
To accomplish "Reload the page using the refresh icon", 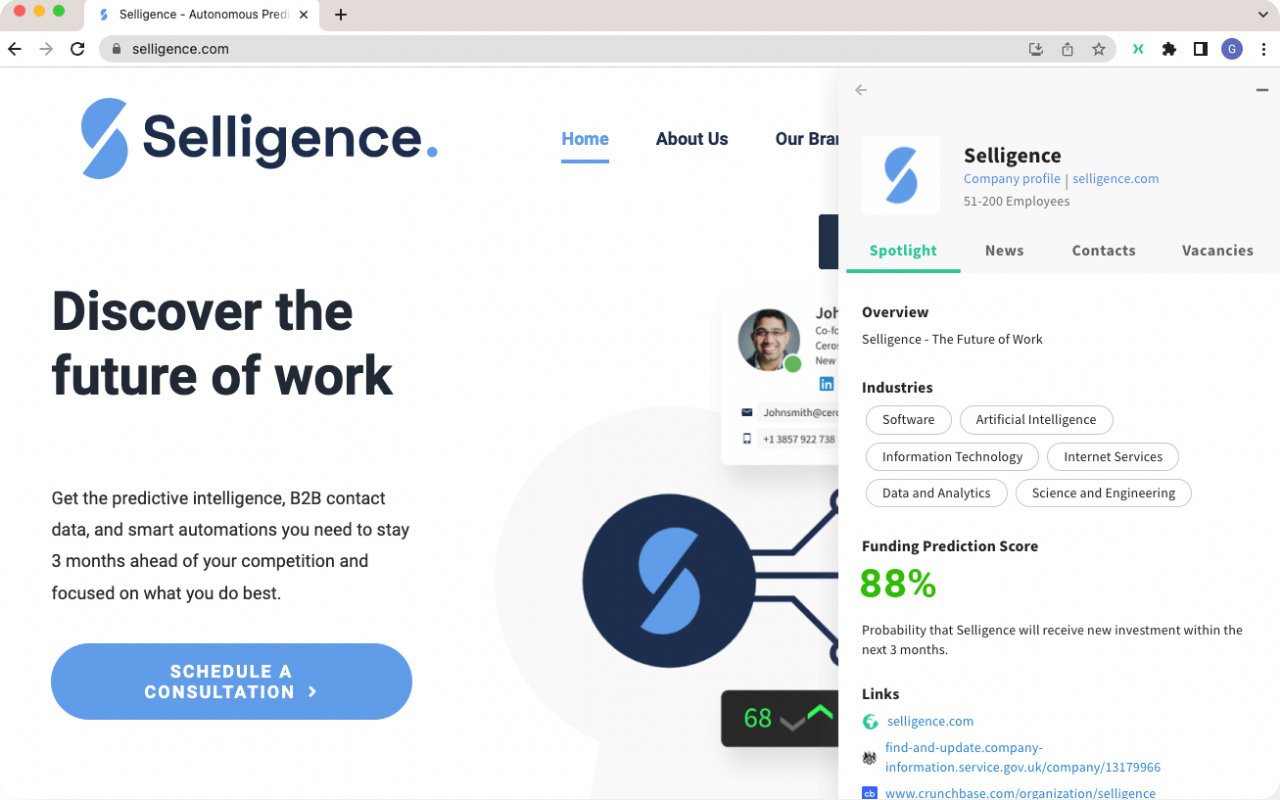I will (x=77, y=48).
